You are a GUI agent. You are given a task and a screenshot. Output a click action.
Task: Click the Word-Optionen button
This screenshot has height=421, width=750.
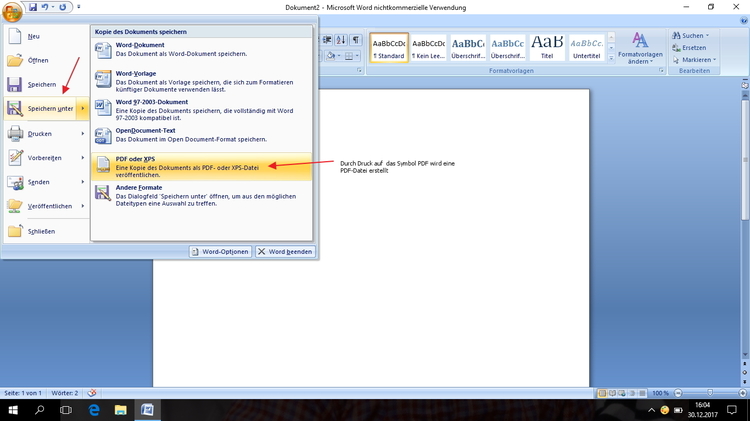(221, 252)
